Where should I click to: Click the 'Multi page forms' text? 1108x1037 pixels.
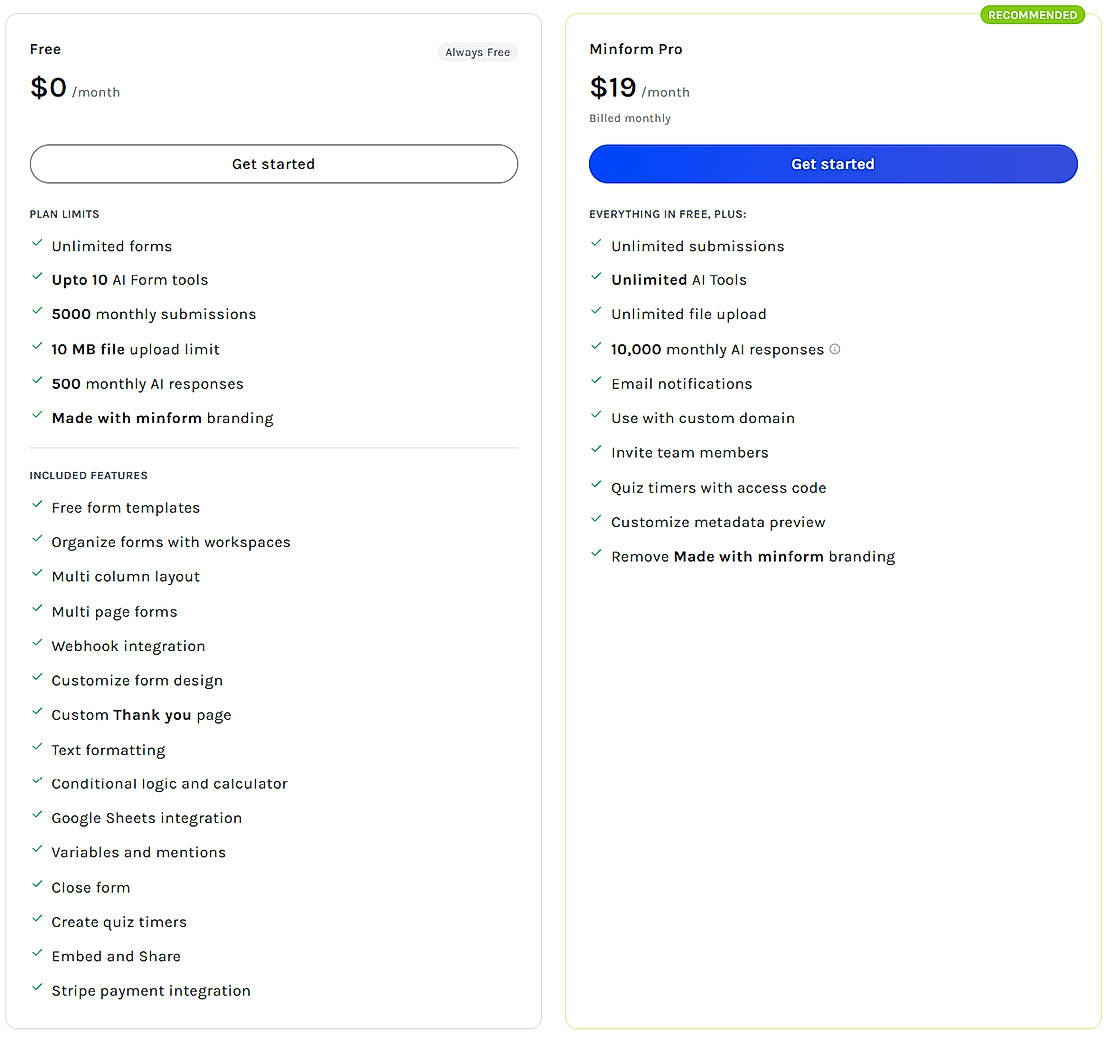[114, 612]
